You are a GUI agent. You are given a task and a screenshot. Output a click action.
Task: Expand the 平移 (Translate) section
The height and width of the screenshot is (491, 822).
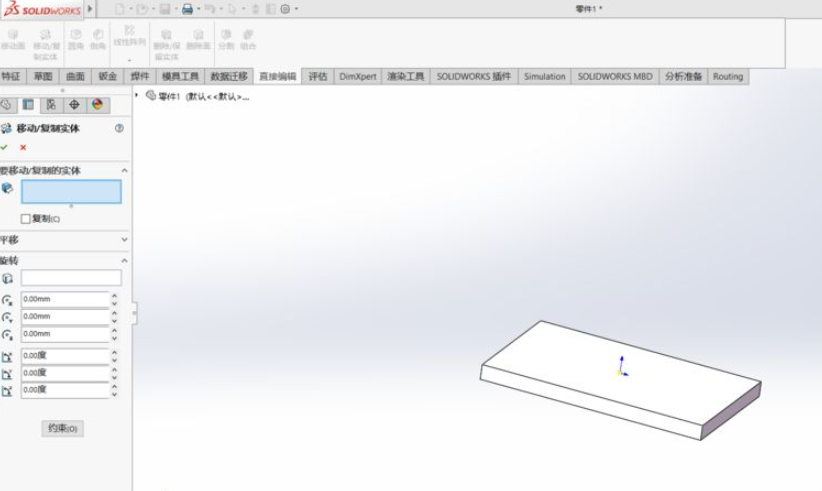click(x=124, y=239)
